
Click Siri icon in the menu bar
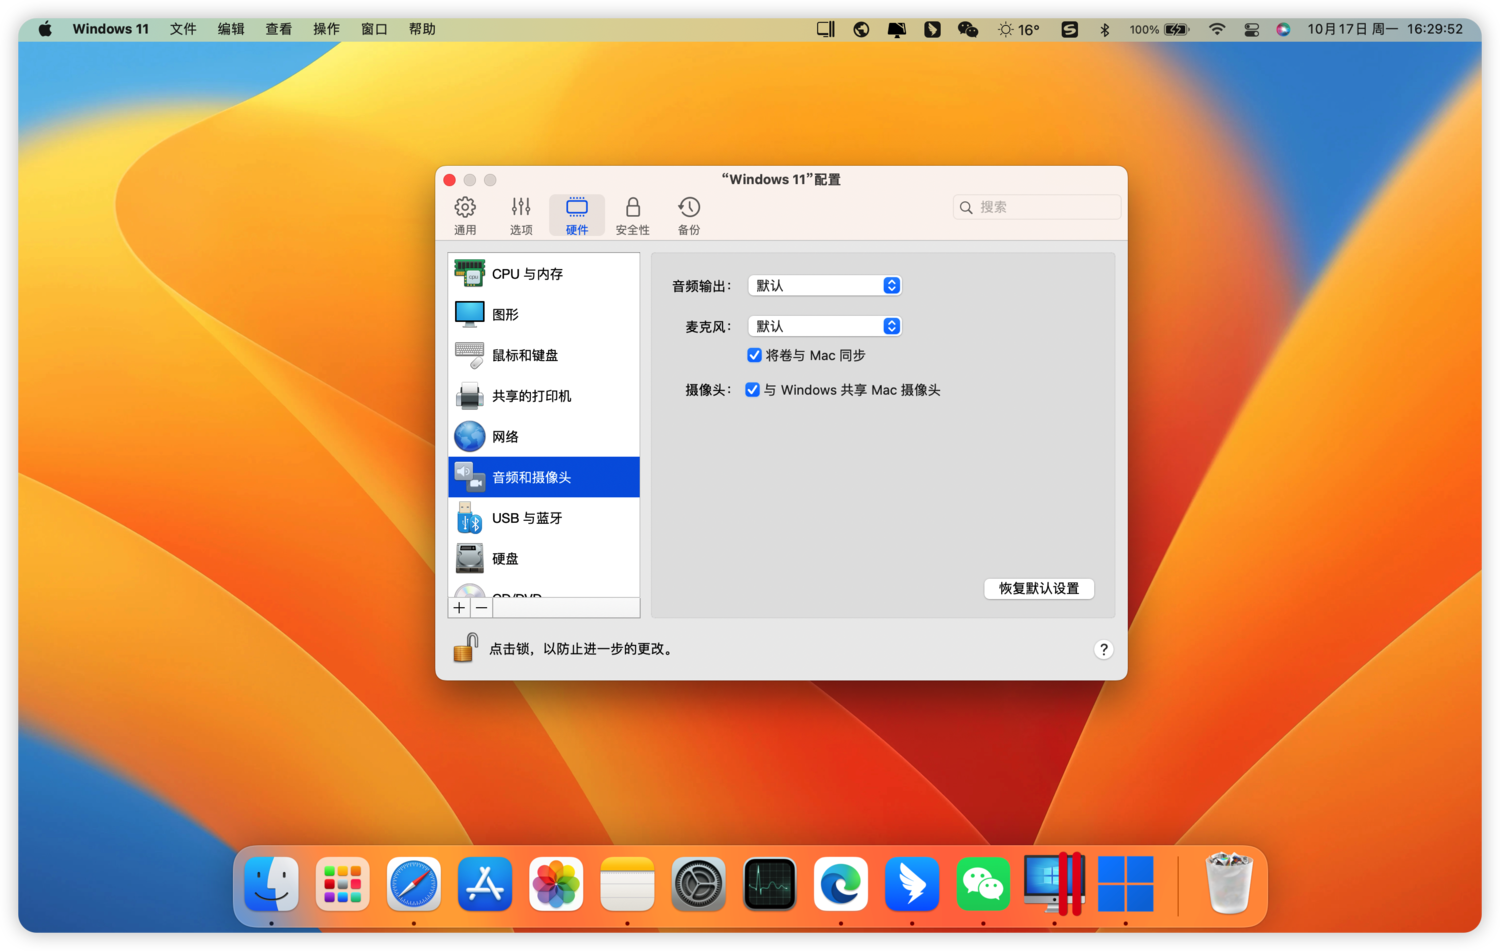coord(1283,29)
